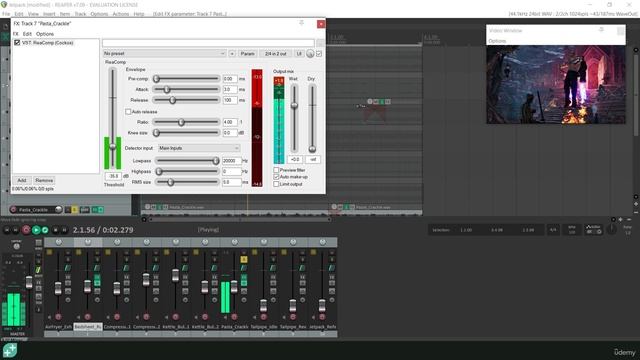Click the Wet output slider
This screenshot has height=360, width=640.
point(294,118)
